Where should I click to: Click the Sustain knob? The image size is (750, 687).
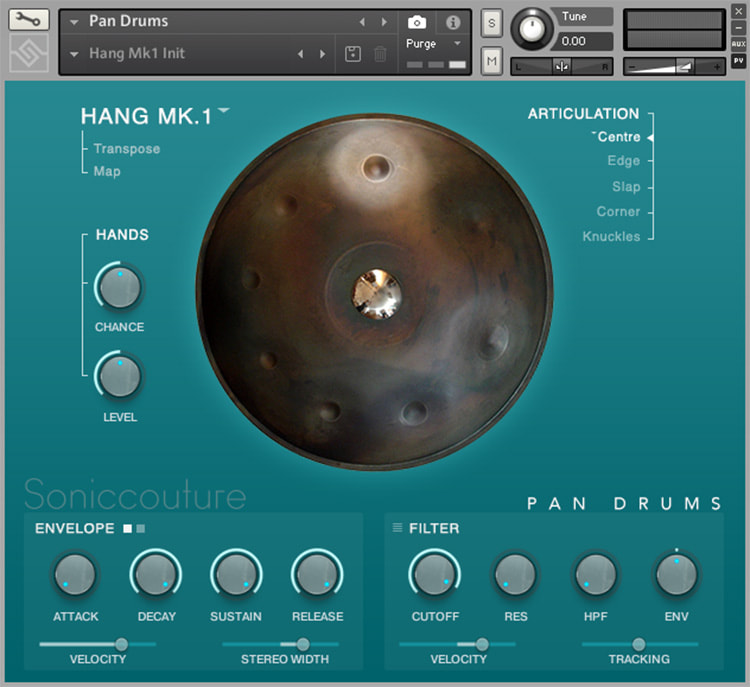[236, 575]
